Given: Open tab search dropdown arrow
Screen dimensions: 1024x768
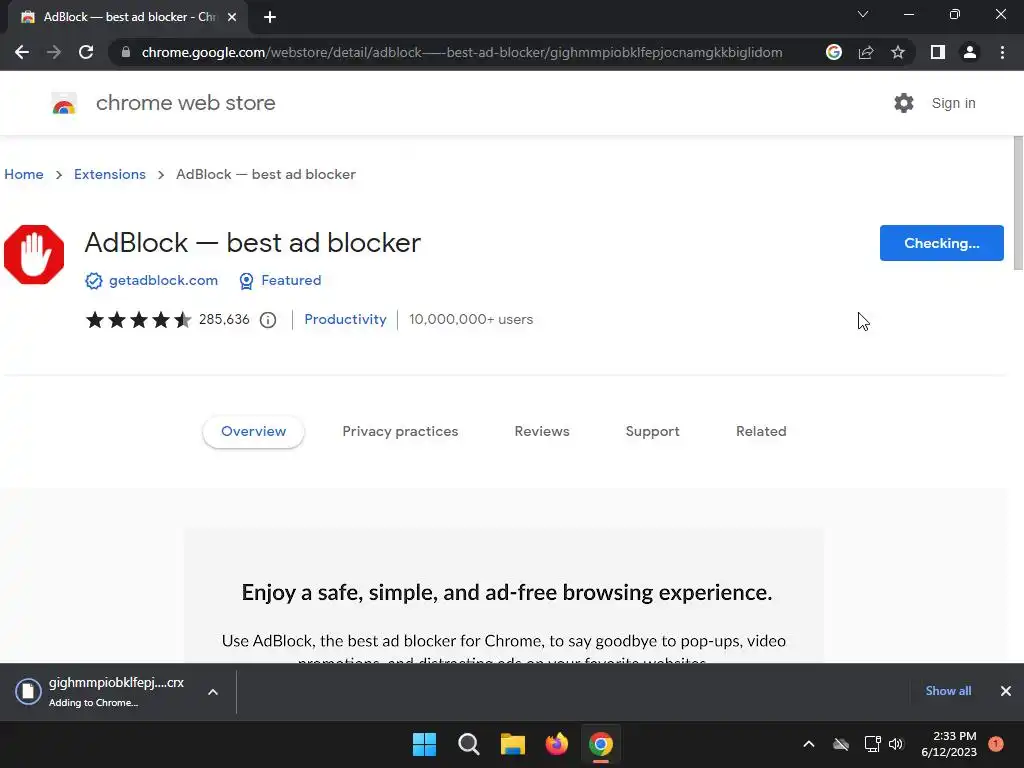Looking at the screenshot, I should click(863, 14).
